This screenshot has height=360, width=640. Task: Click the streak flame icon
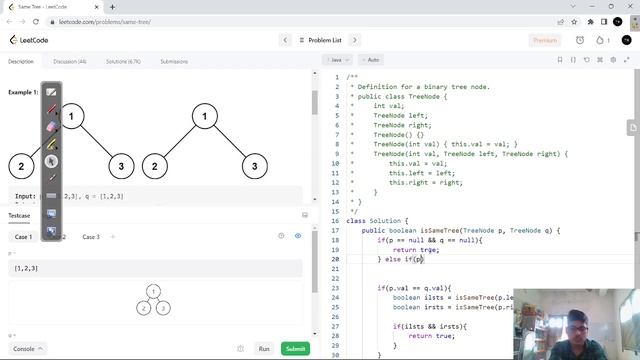click(x=600, y=40)
